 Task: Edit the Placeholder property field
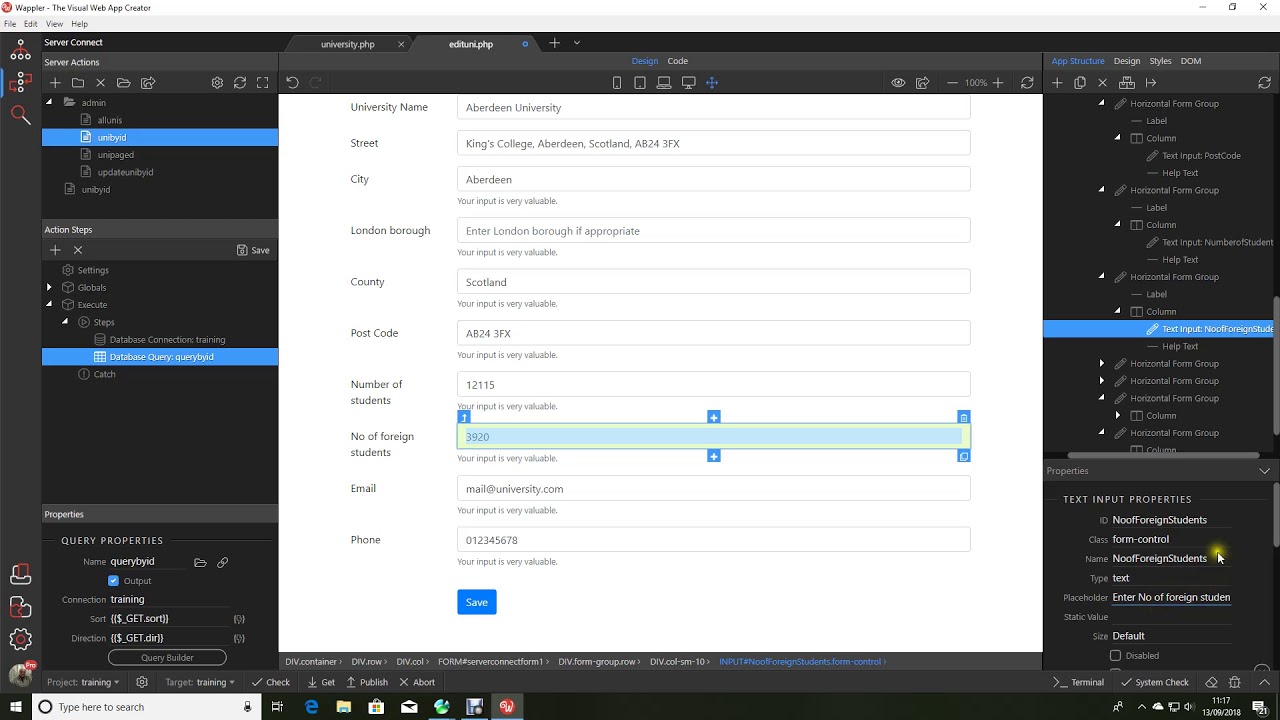pyautogui.click(x=1171, y=597)
